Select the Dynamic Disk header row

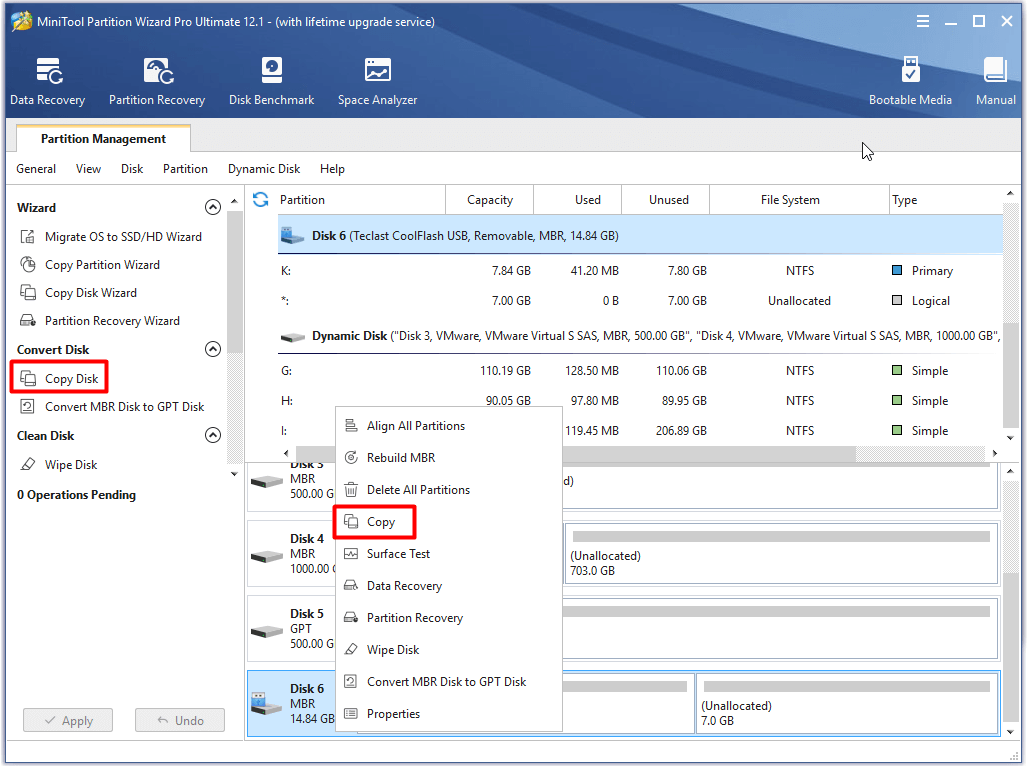coord(640,336)
